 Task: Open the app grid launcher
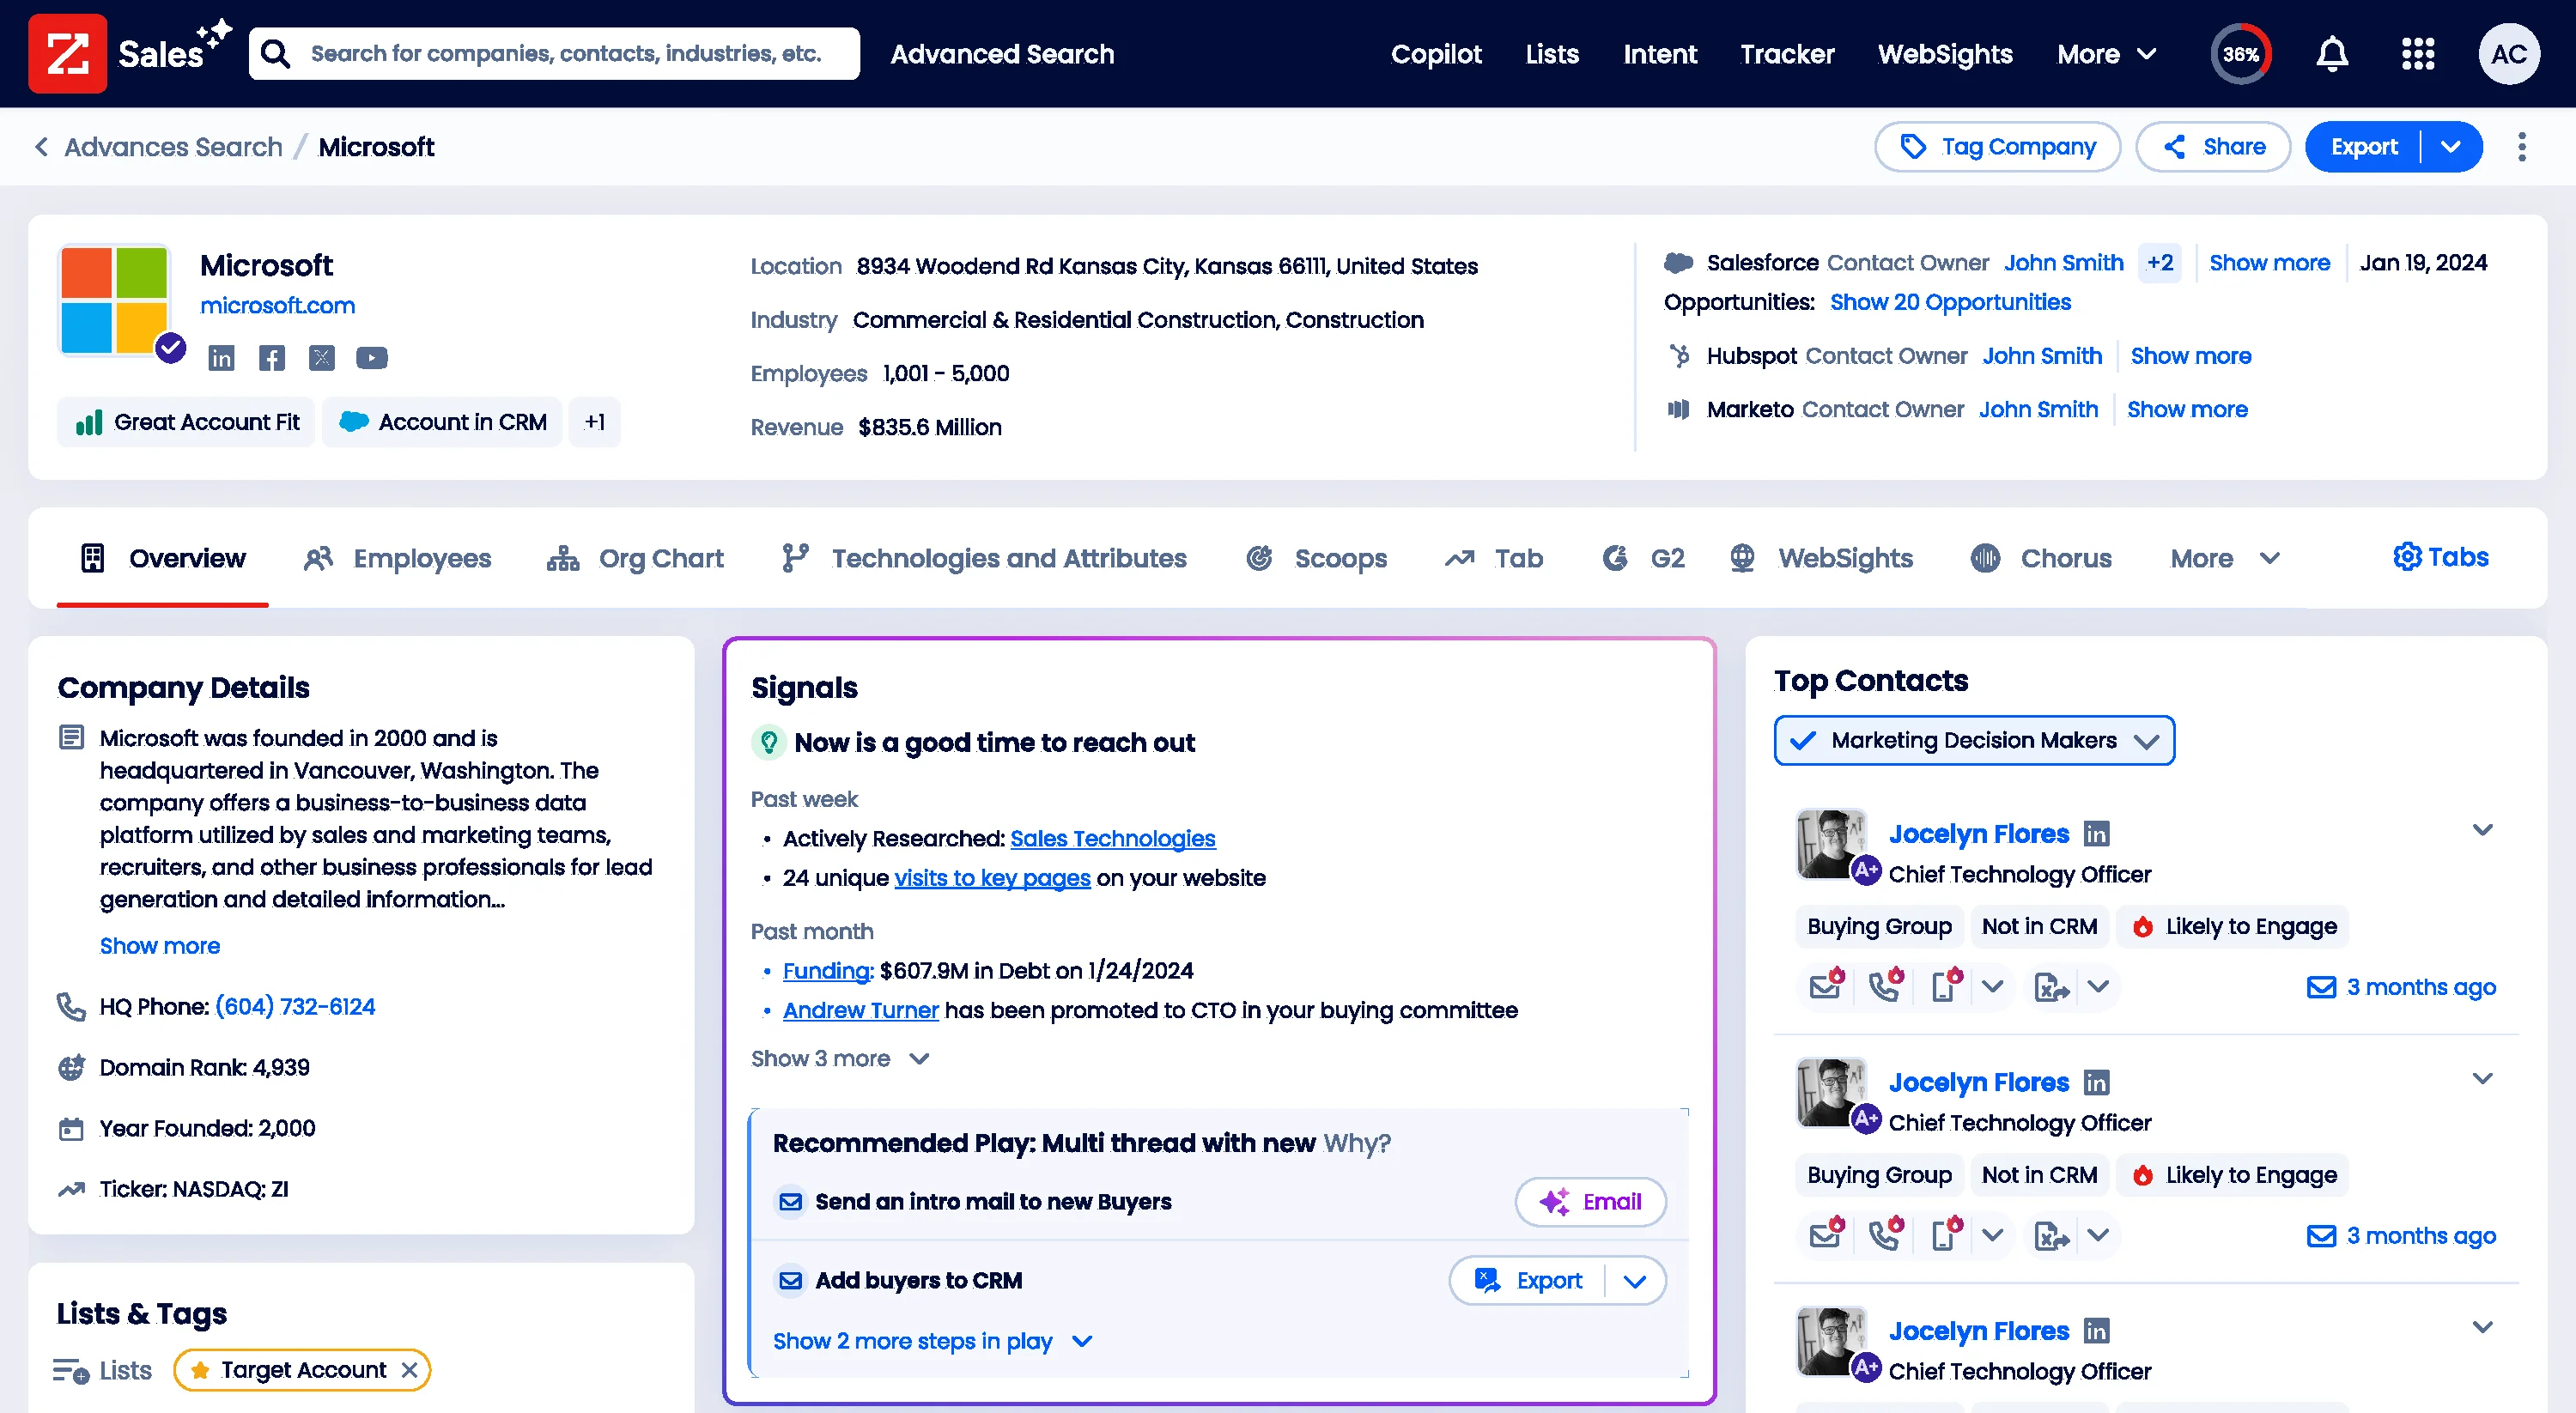pos(2418,54)
